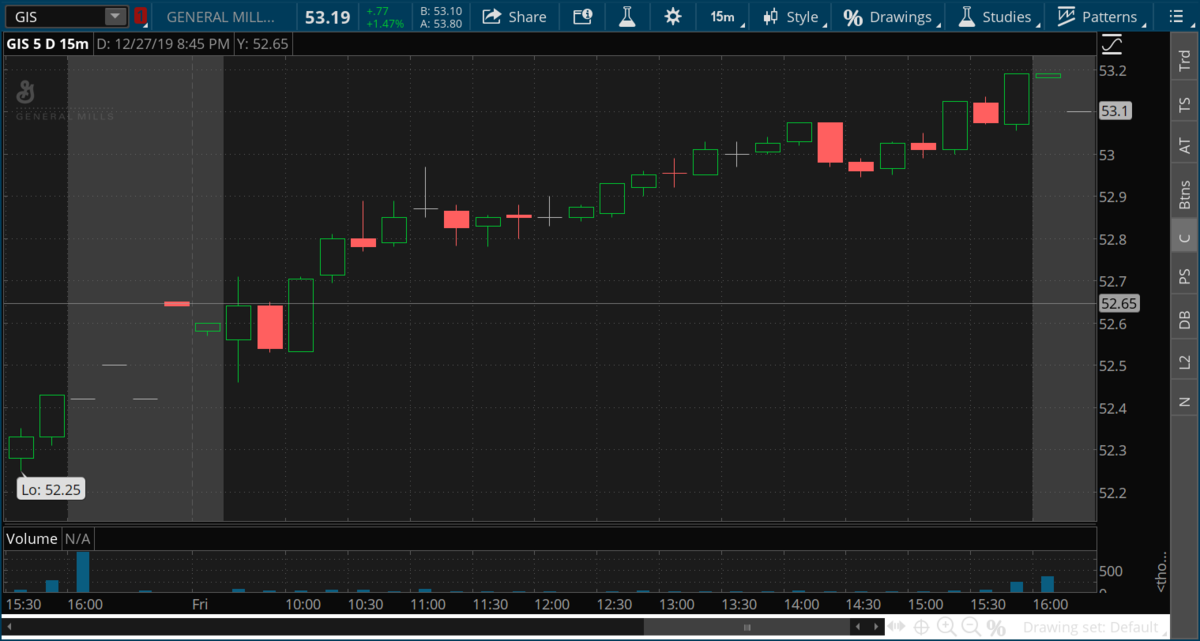Image resolution: width=1200 pixels, height=641 pixels.
Task: Click the bid price B: 53.10
Action: click(x=441, y=11)
